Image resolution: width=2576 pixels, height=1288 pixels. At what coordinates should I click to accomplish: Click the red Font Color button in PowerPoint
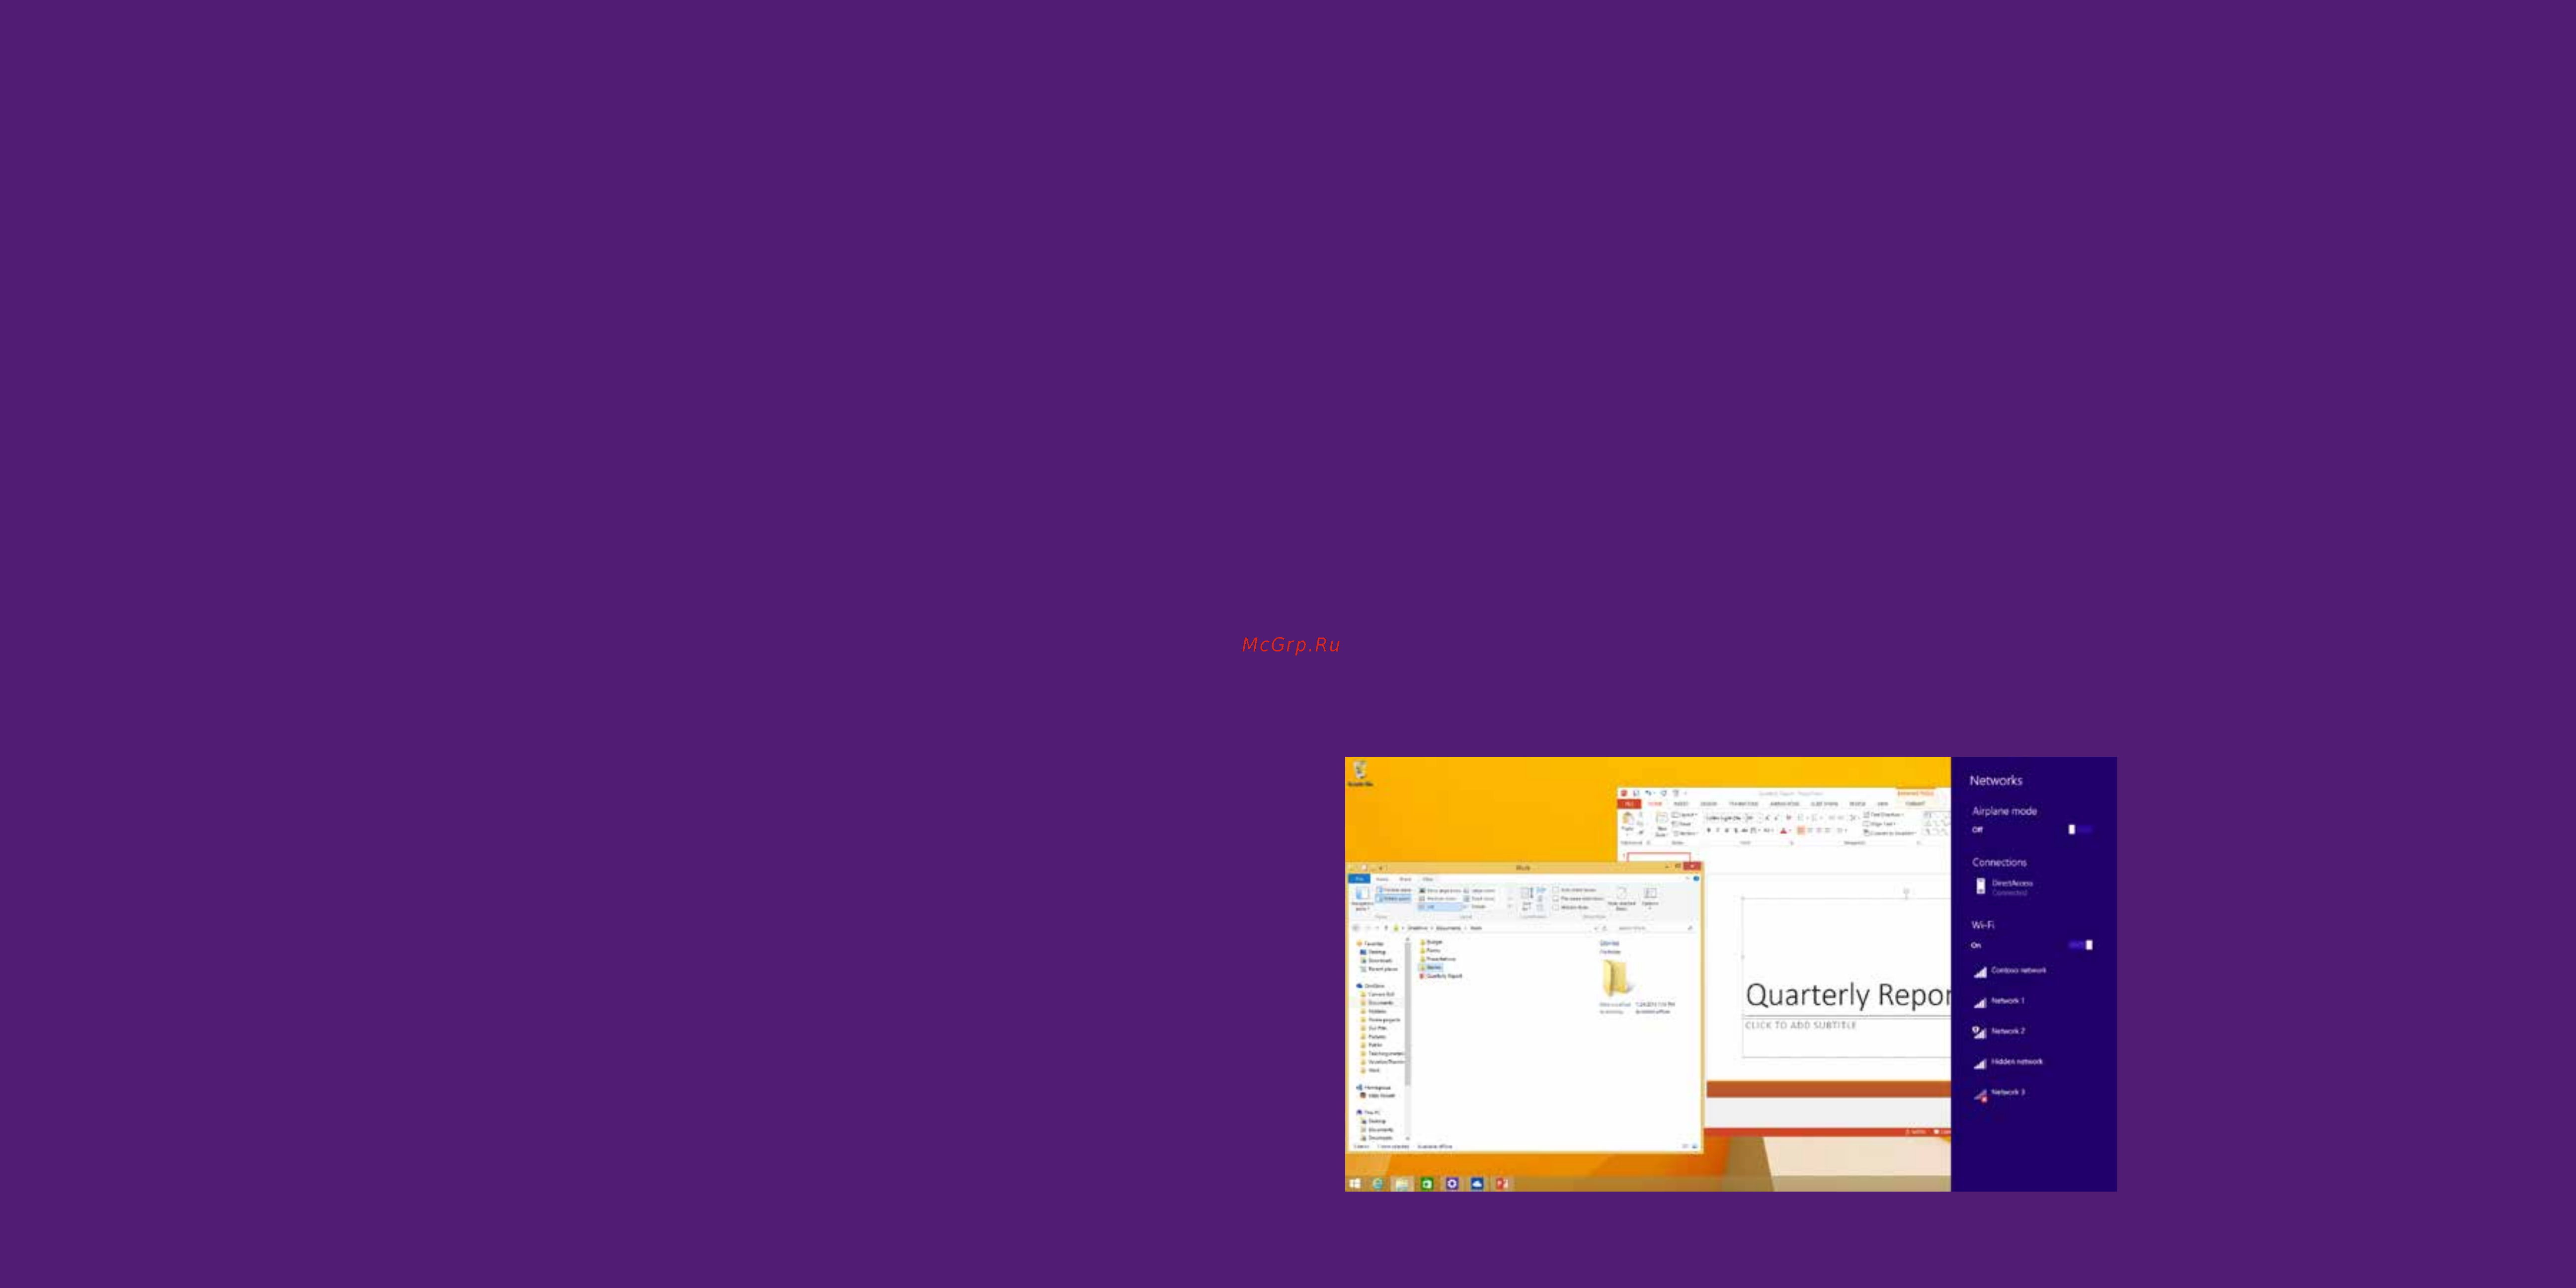point(1784,831)
